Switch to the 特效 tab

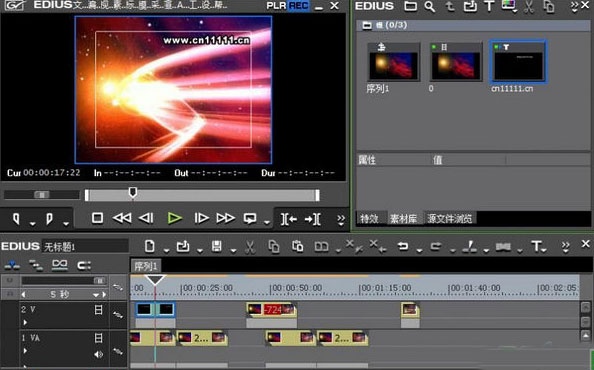[x=369, y=219]
